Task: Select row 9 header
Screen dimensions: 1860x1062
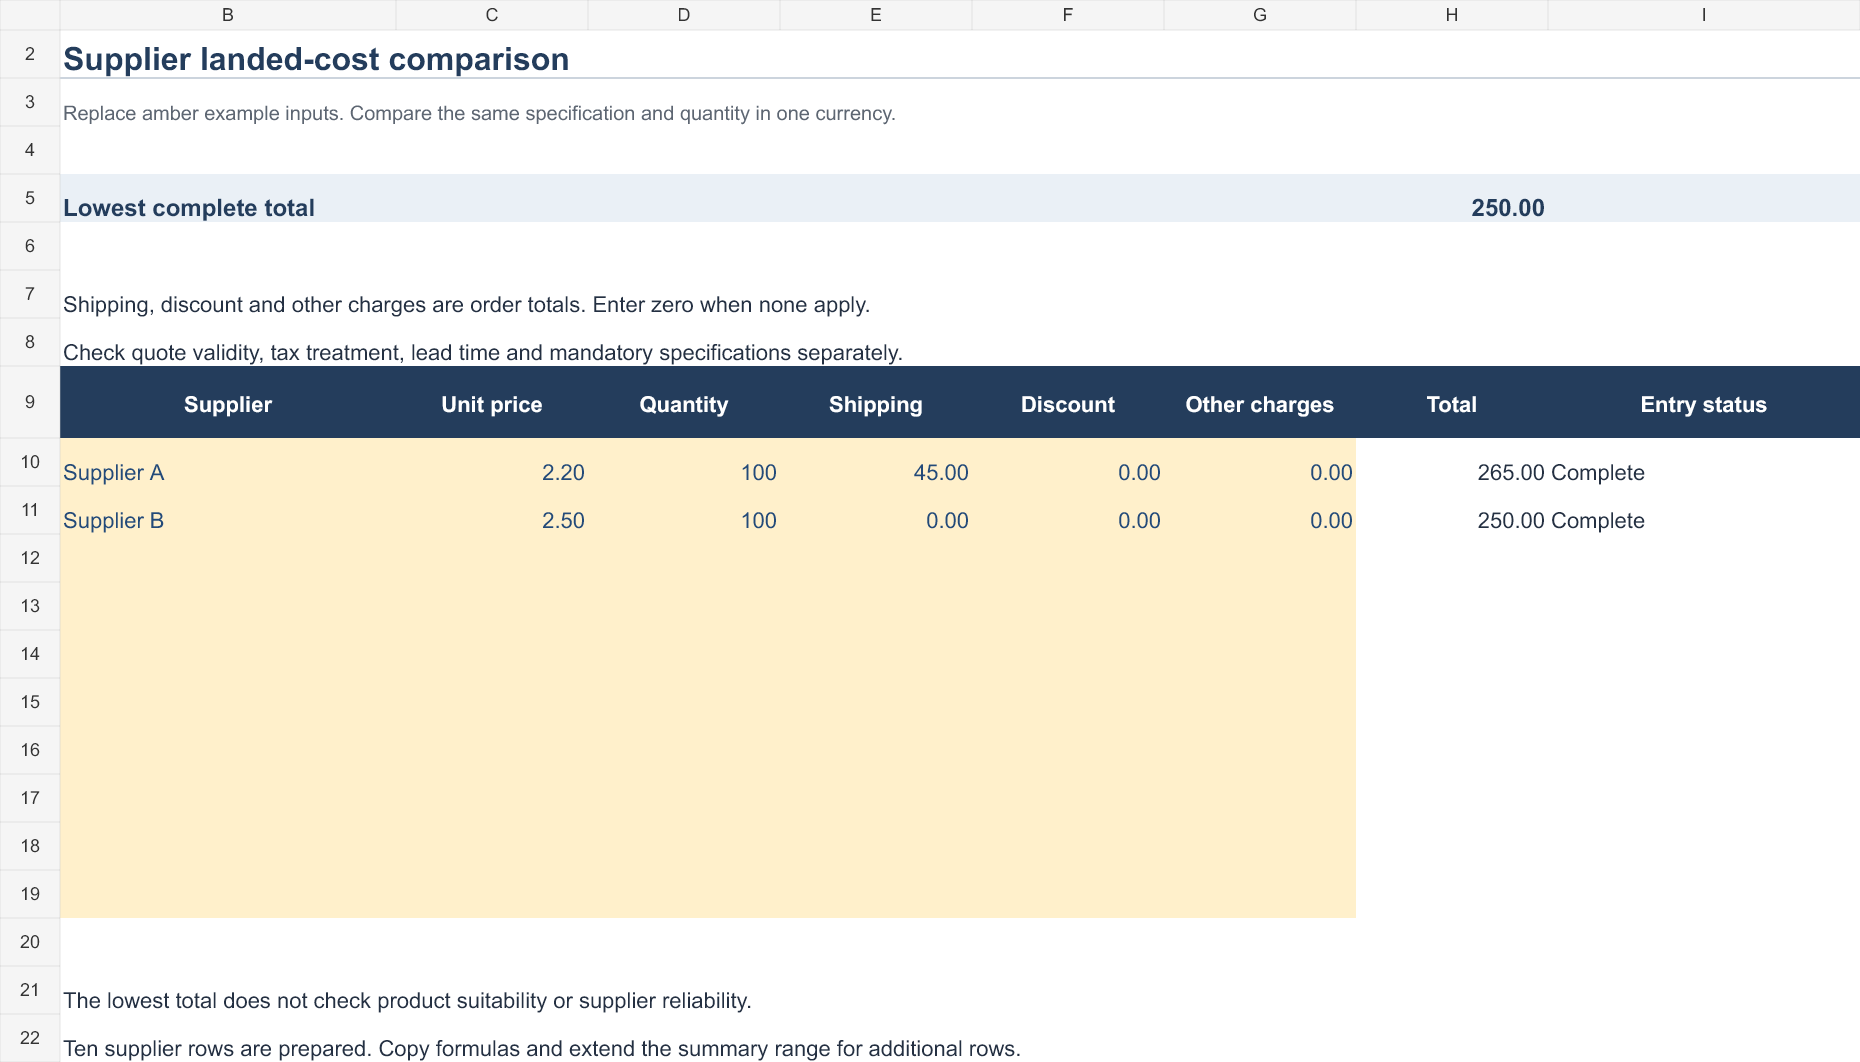Action: [30, 402]
